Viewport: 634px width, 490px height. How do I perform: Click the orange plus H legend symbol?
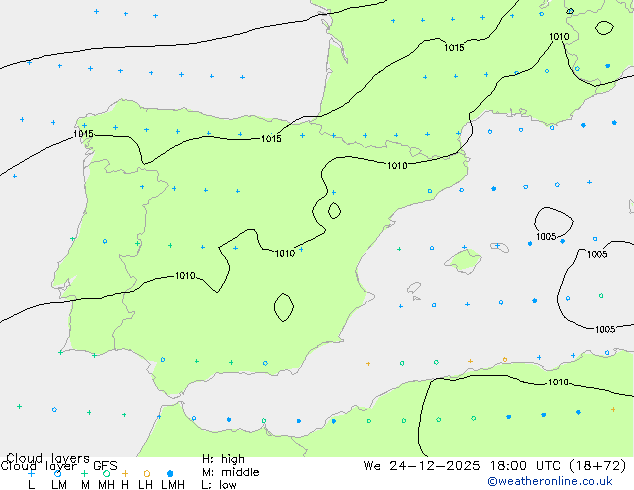point(125,473)
